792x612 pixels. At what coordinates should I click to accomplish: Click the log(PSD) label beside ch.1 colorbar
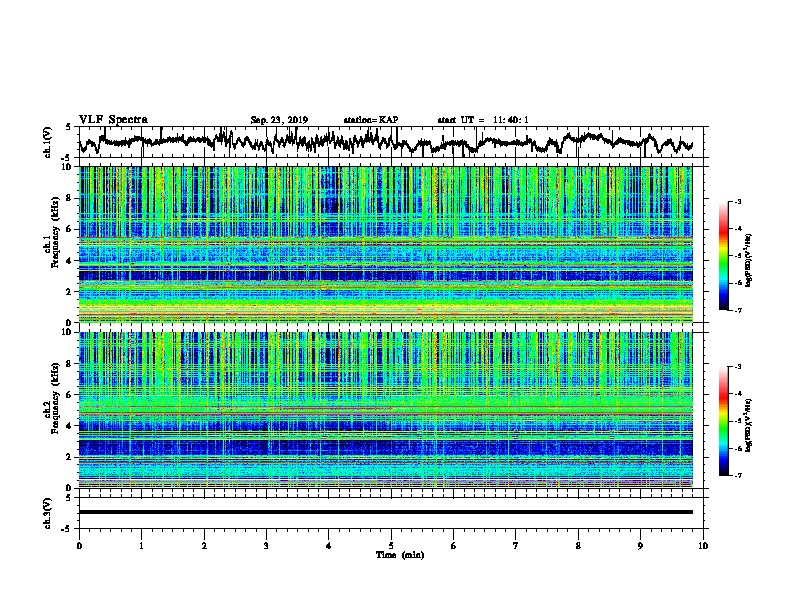point(749,260)
